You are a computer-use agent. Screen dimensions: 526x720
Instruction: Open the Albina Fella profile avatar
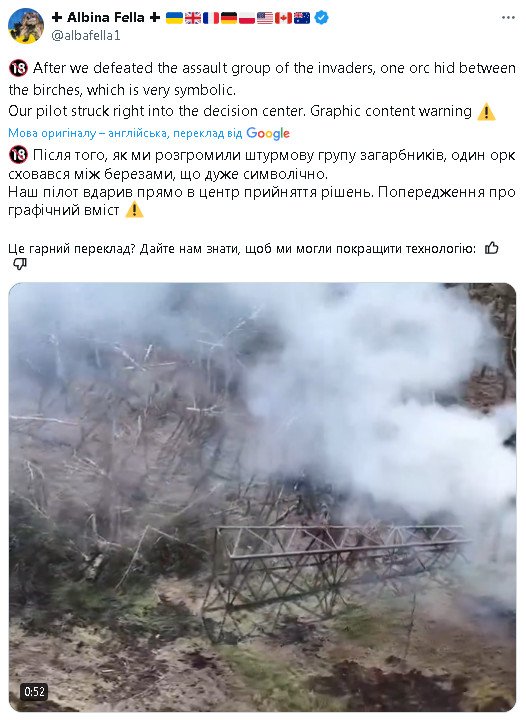(x=25, y=26)
